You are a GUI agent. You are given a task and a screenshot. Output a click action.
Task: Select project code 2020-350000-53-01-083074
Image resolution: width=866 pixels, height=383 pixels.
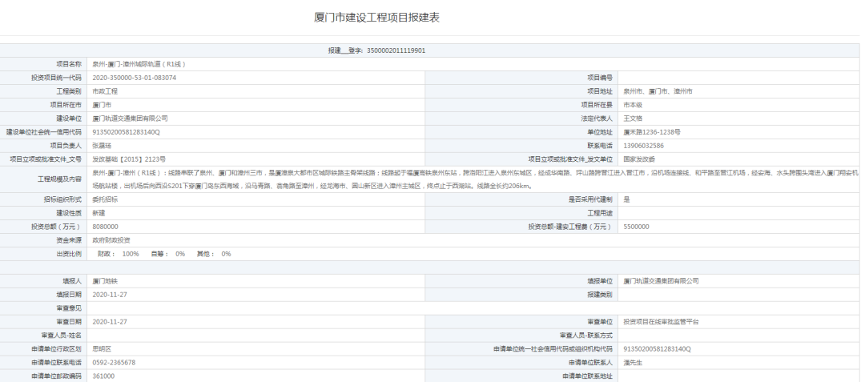(x=134, y=78)
